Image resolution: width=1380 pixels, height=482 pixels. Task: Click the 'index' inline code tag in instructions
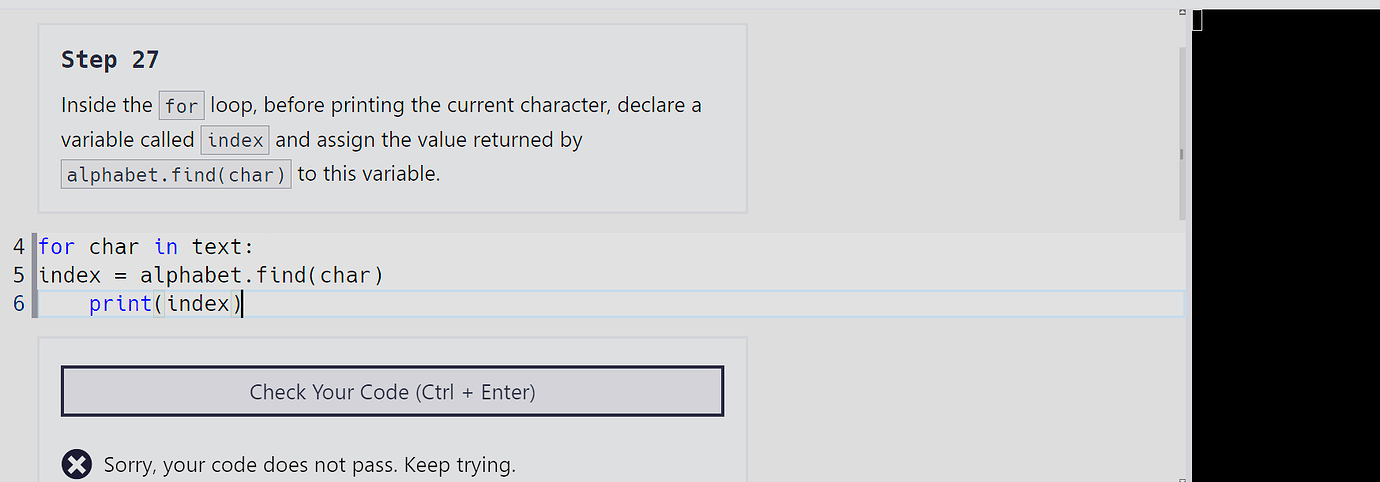(x=236, y=140)
